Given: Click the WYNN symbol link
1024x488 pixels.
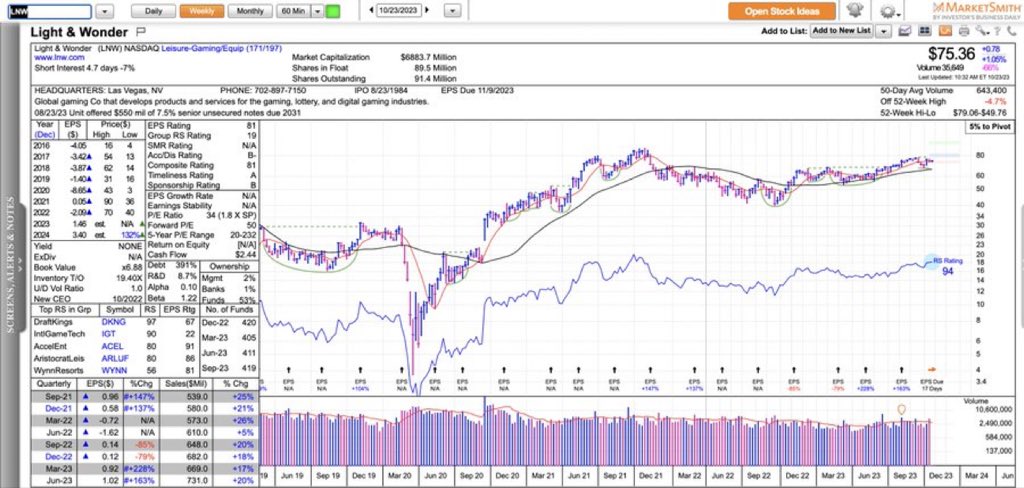Looking at the screenshot, I should (112, 370).
